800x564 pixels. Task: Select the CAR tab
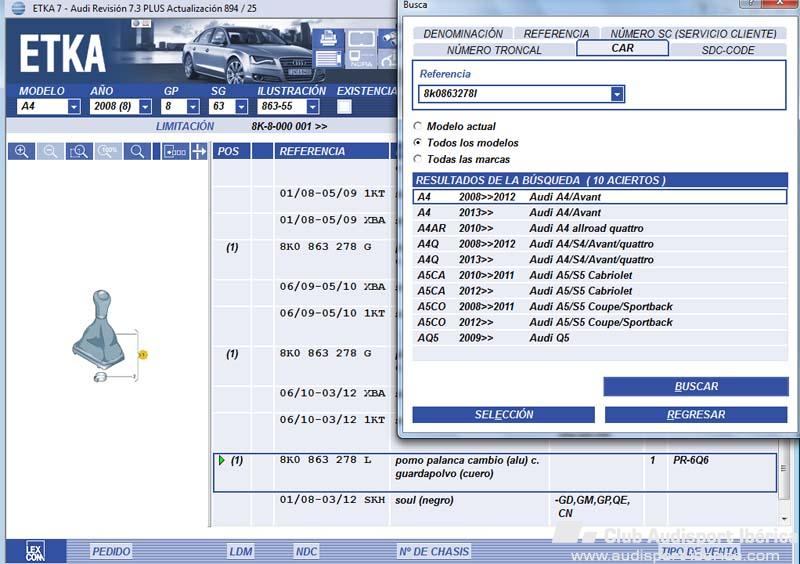[622, 48]
